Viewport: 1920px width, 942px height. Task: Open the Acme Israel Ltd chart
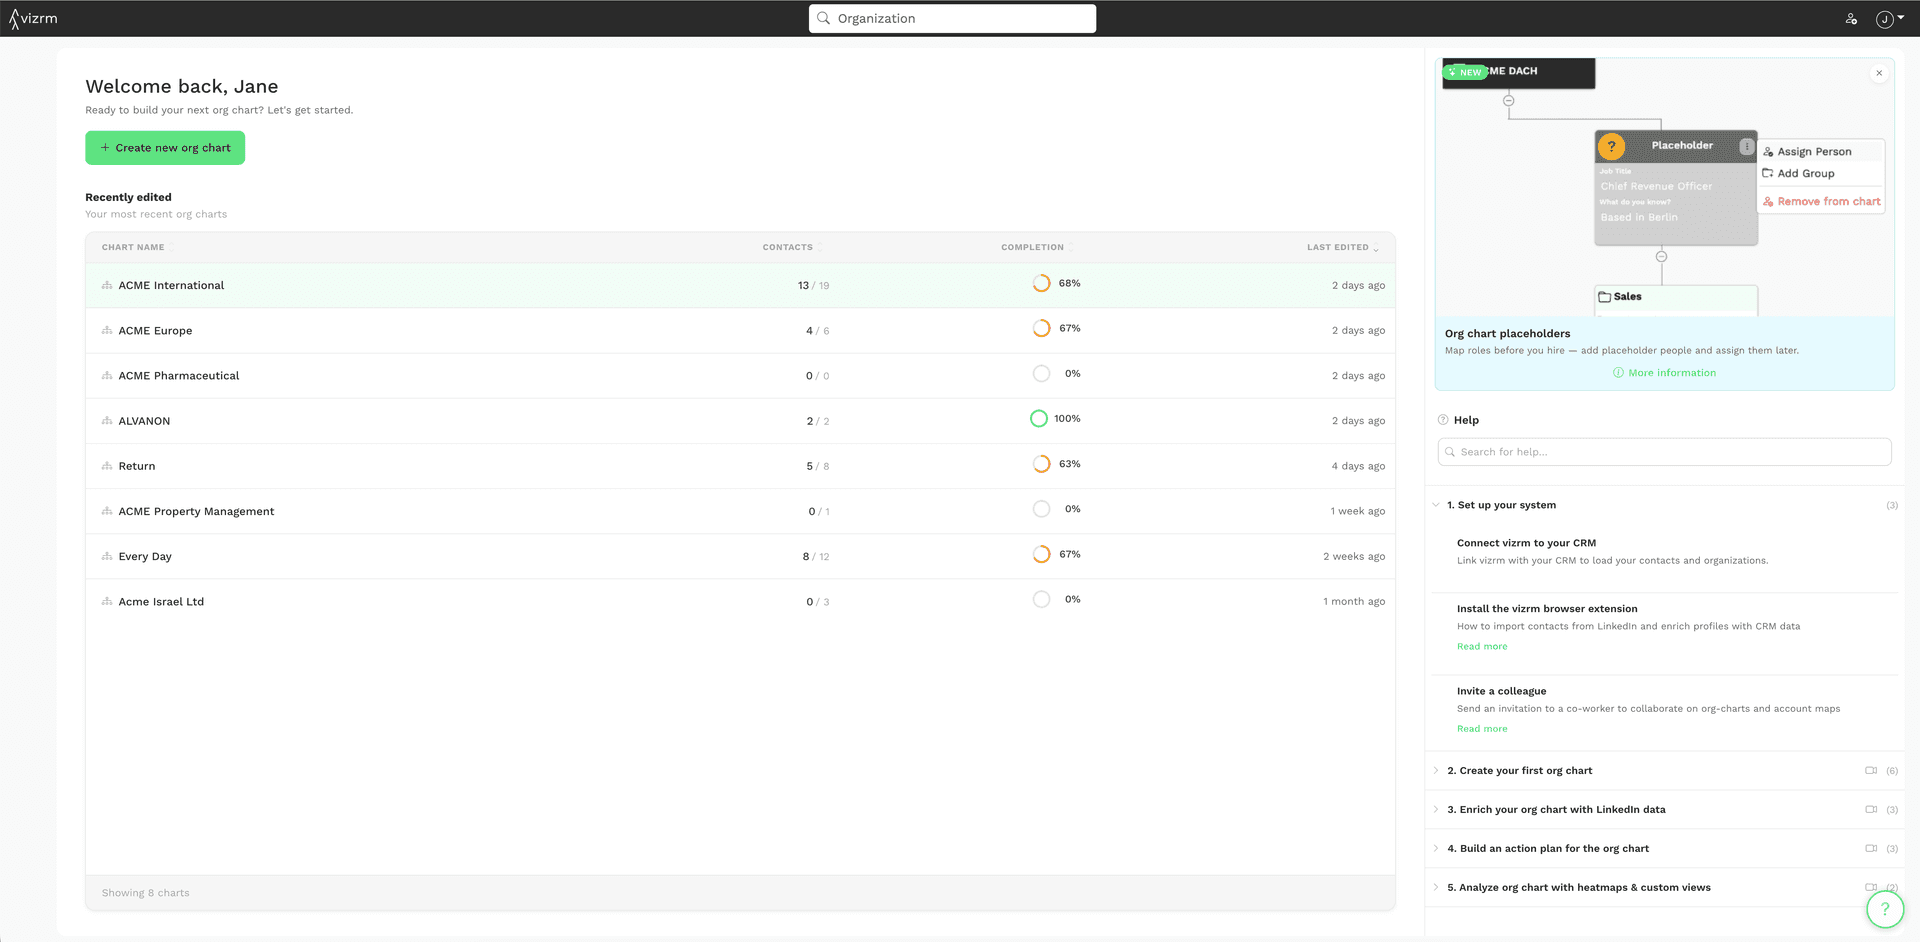pos(161,601)
